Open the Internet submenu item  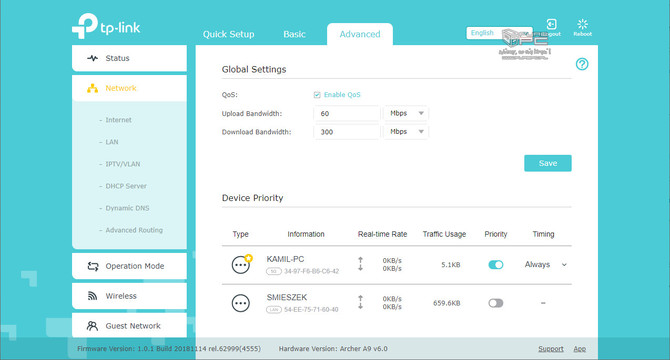click(118, 120)
